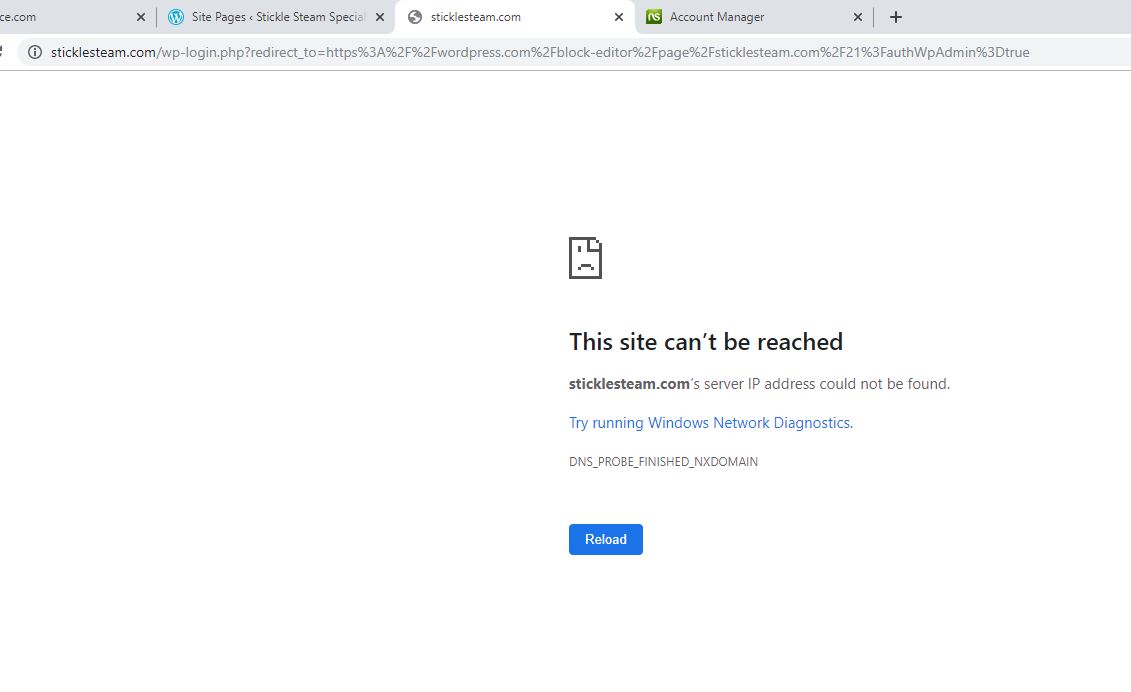1131x692 pixels.
Task: Click the "This site can't be reached" heading
Action: point(705,342)
